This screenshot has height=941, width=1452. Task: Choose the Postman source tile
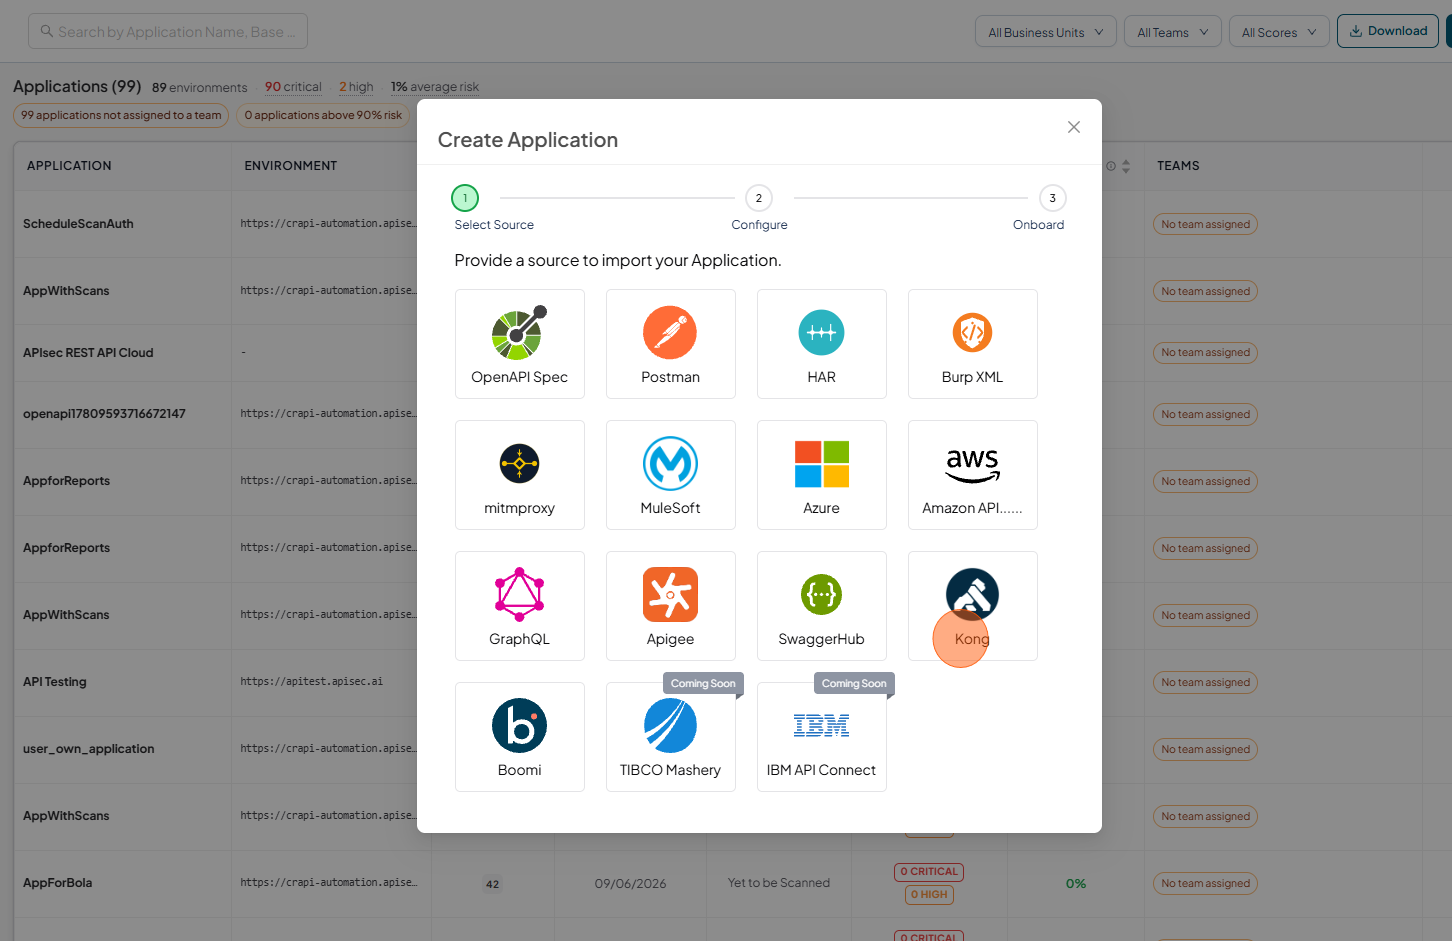[x=670, y=344]
